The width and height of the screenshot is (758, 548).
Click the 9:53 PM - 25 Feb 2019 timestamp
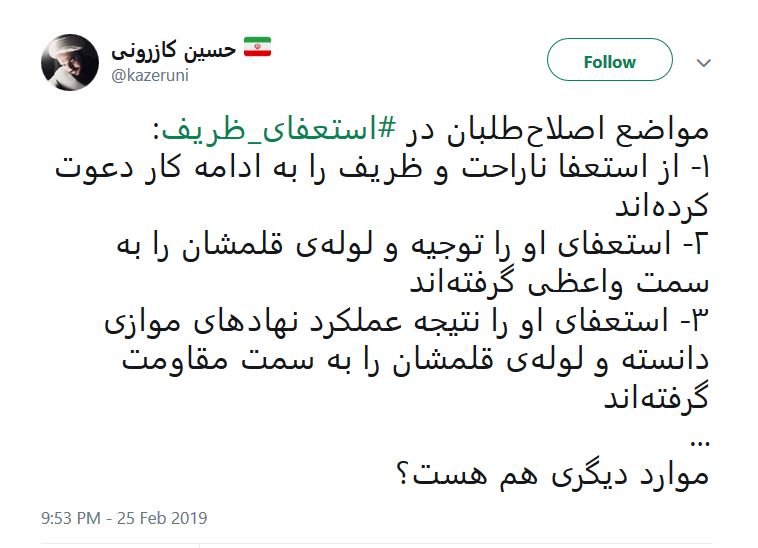pos(123,519)
